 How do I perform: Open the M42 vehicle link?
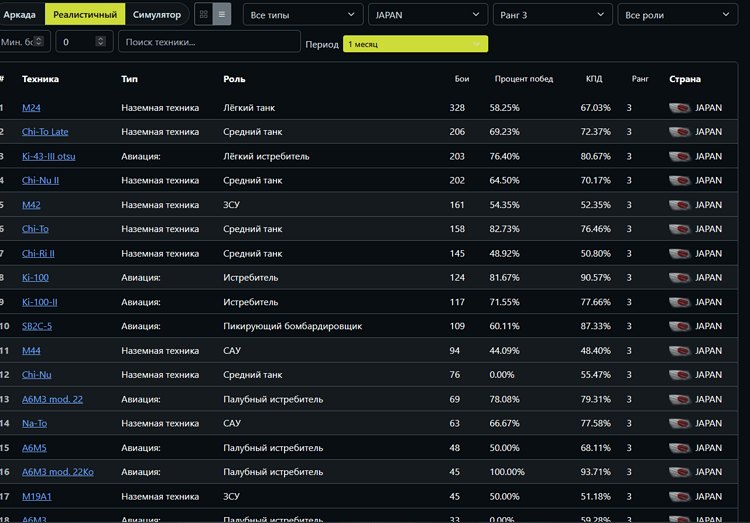click(31, 205)
